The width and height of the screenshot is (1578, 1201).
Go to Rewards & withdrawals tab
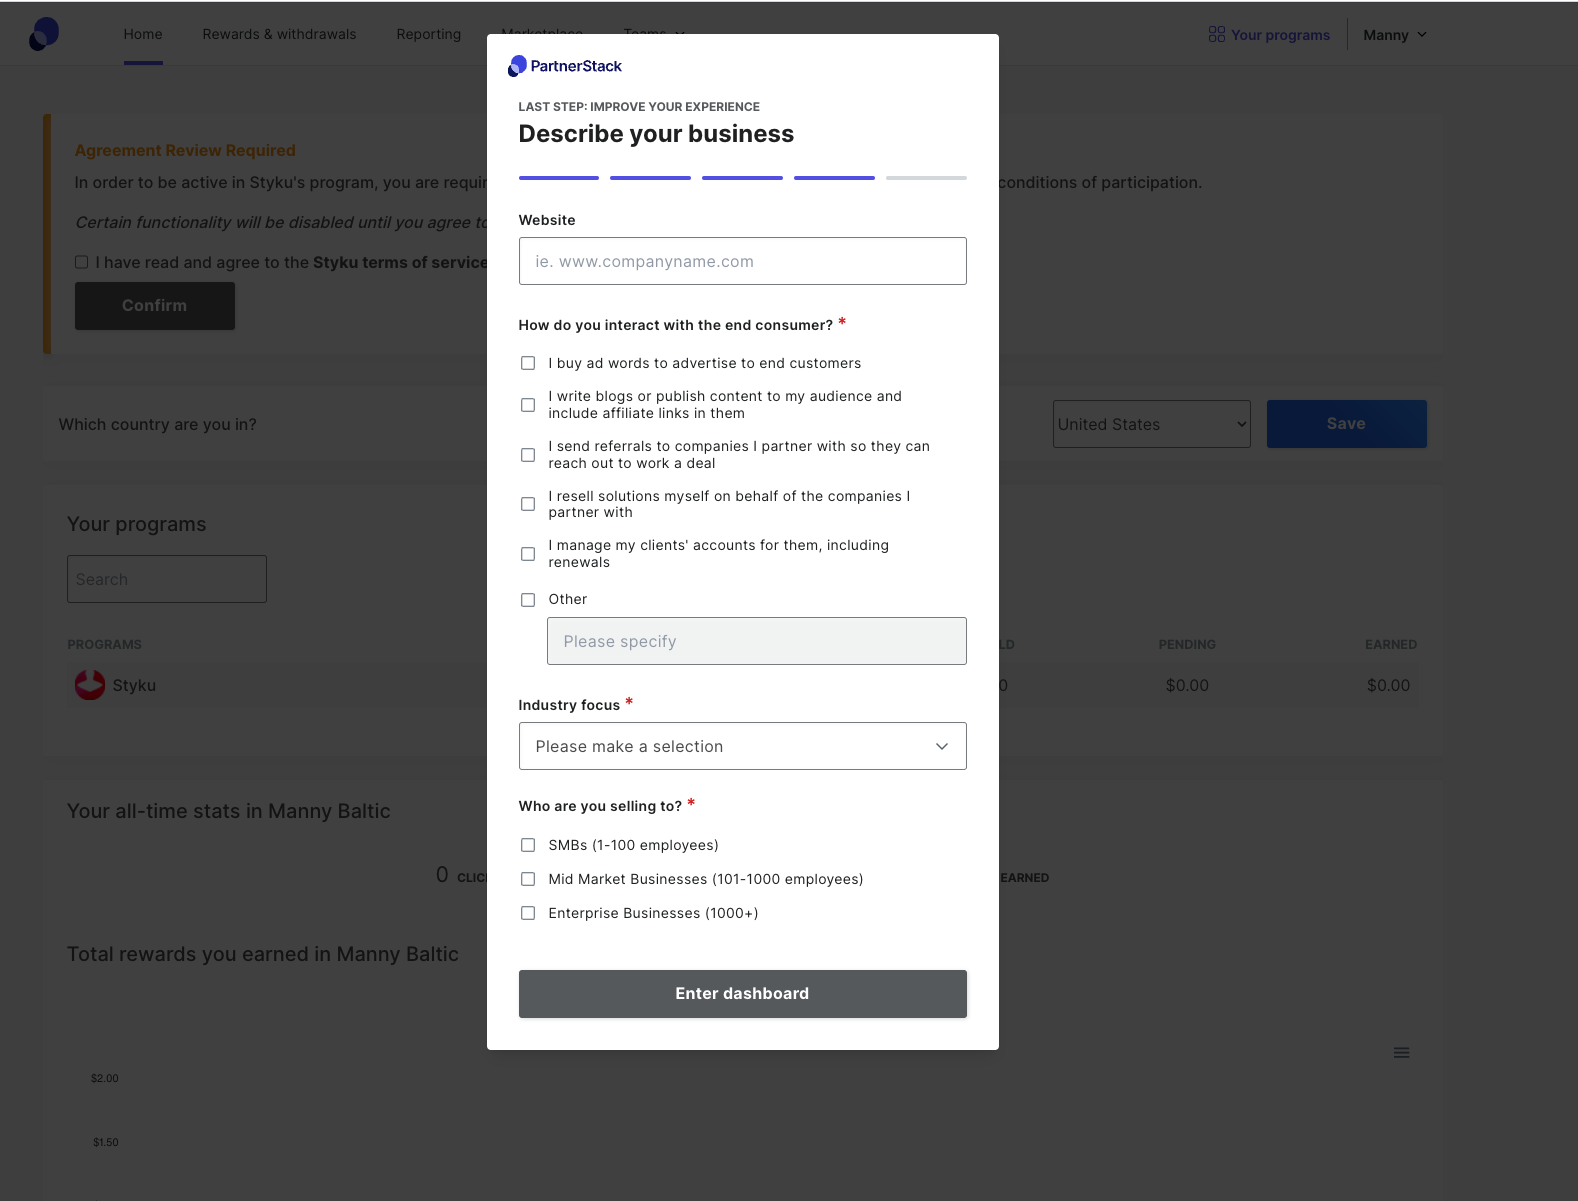[x=279, y=34]
